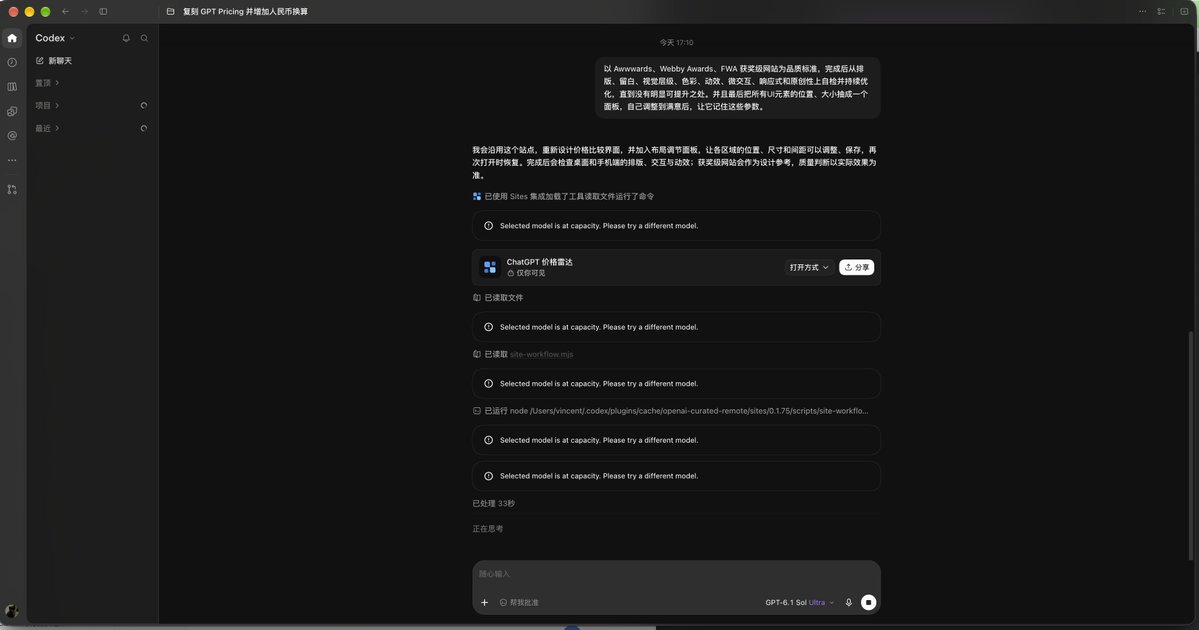Open the at-sign icon in left rail

pyautogui.click(x=12, y=135)
